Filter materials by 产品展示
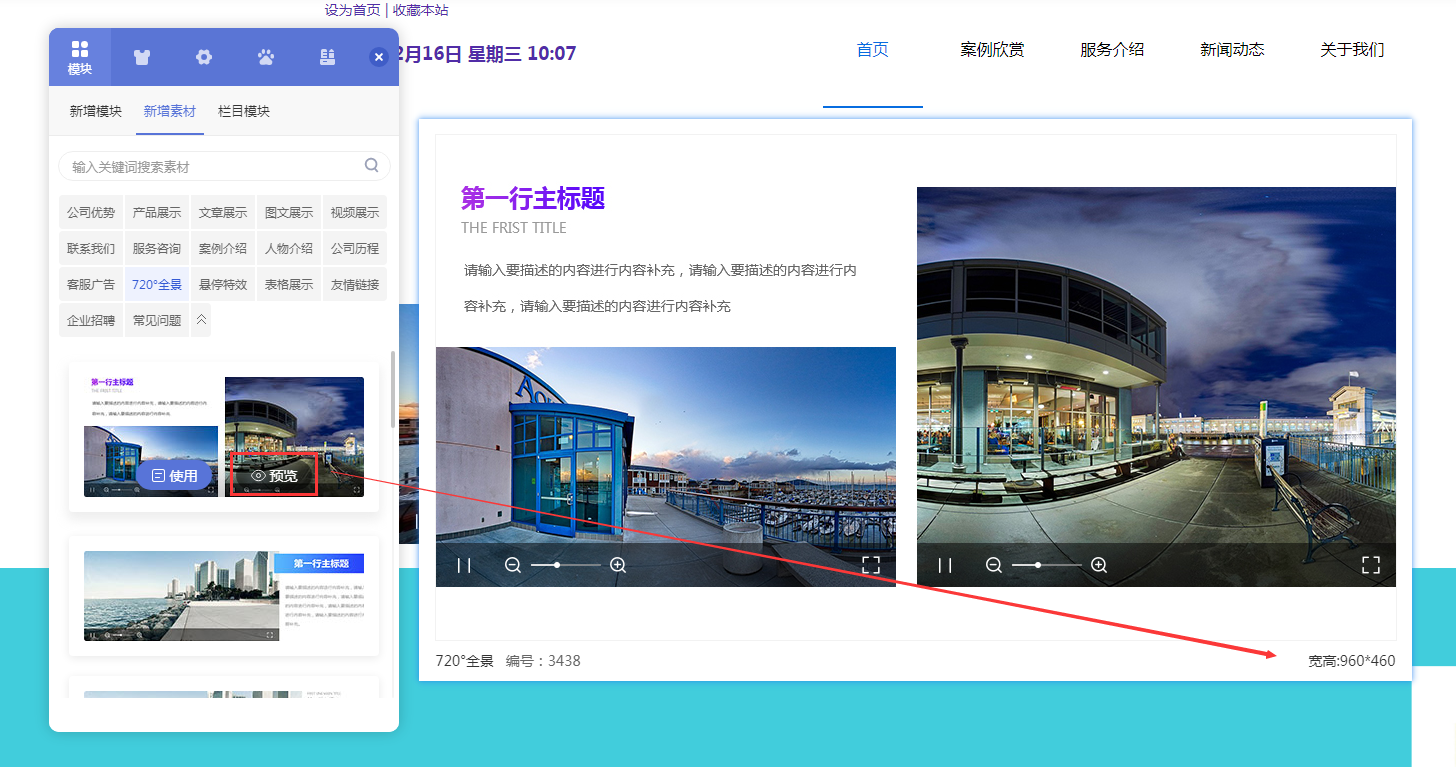 tap(157, 212)
